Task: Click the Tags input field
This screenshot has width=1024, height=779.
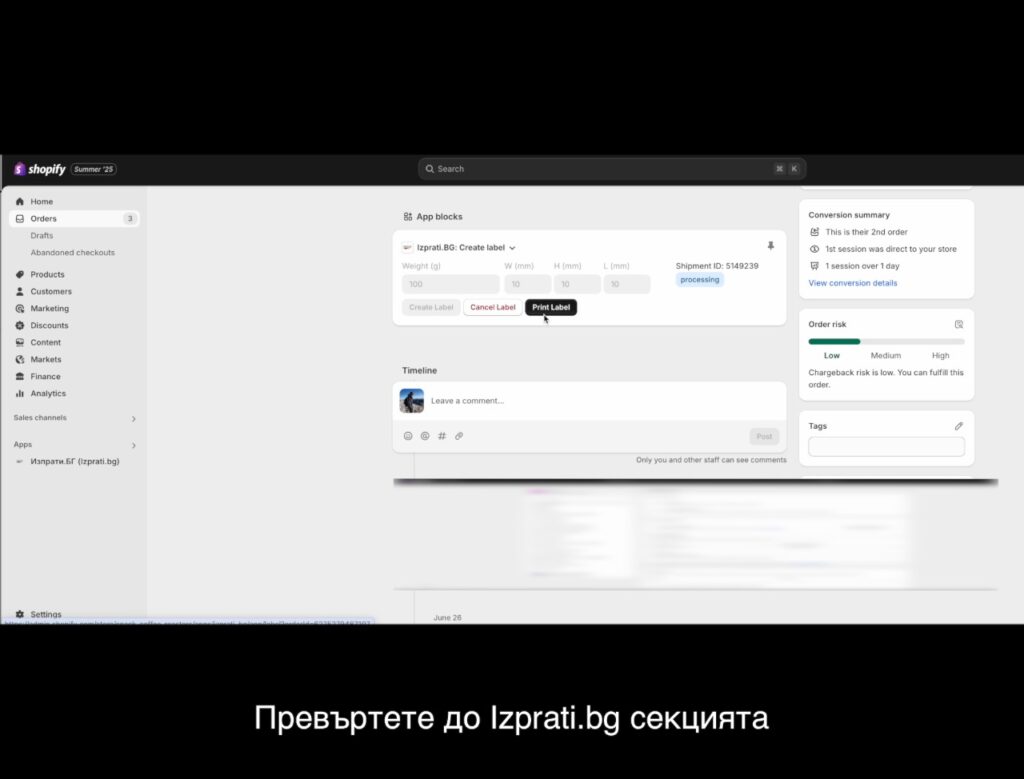Action: pyautogui.click(x=886, y=447)
